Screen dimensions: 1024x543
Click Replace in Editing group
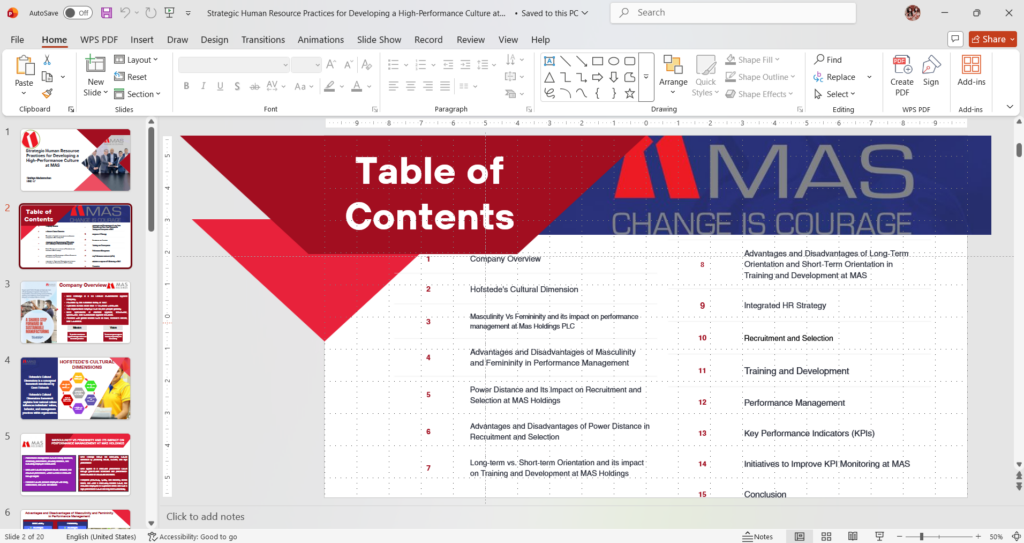(835, 76)
